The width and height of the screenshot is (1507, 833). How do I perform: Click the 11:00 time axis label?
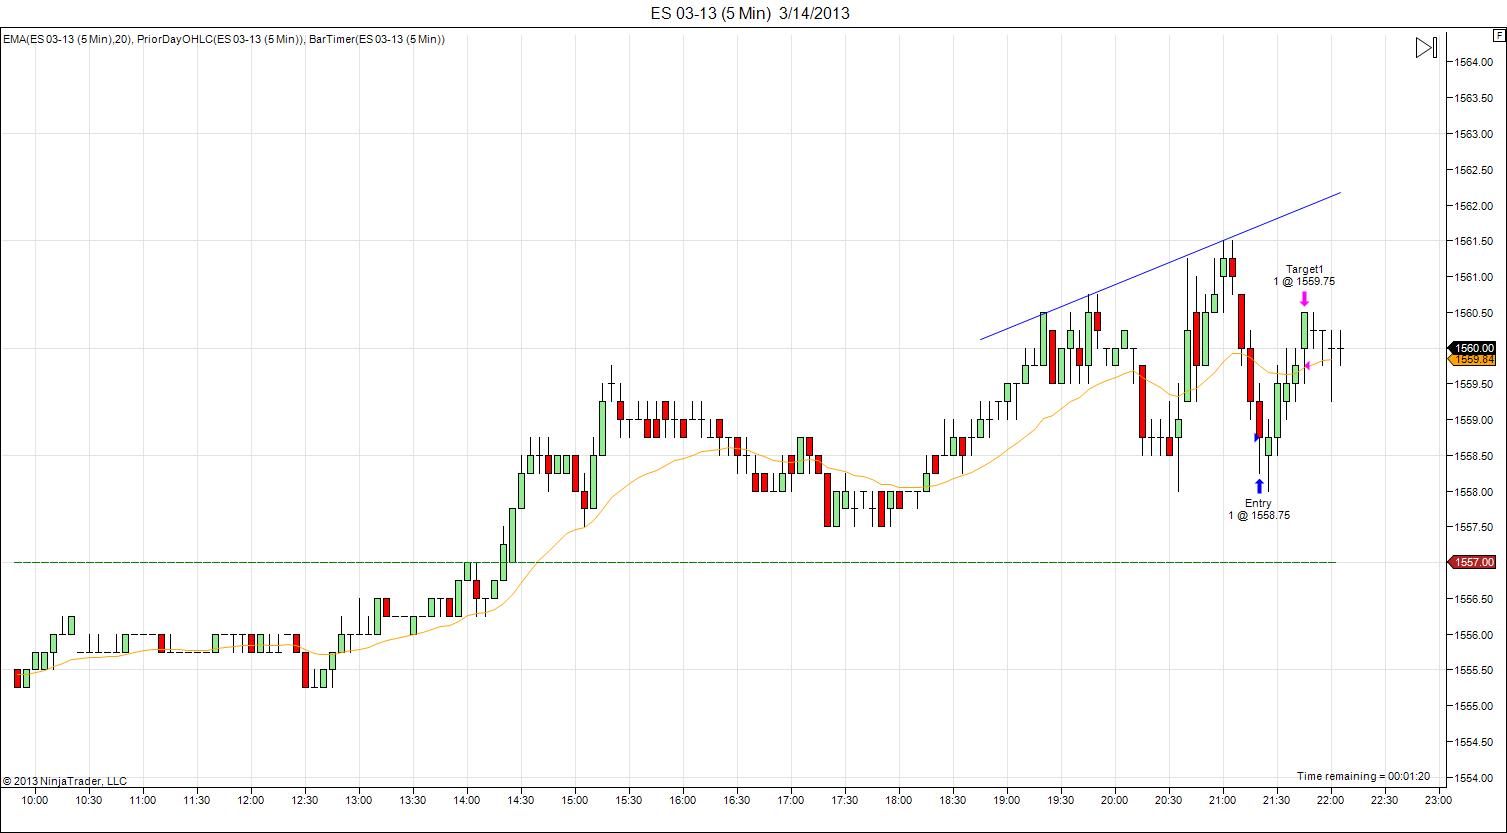(143, 800)
